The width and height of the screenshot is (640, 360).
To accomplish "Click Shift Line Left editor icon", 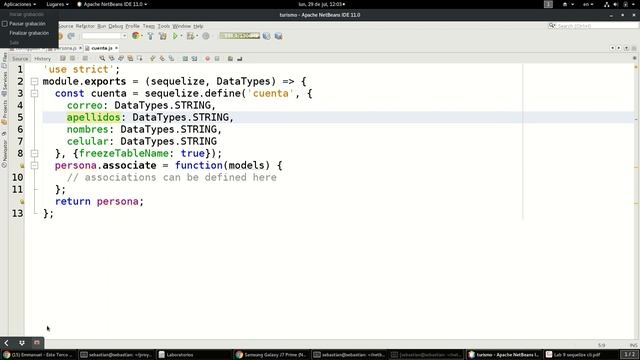I will point(185,59).
